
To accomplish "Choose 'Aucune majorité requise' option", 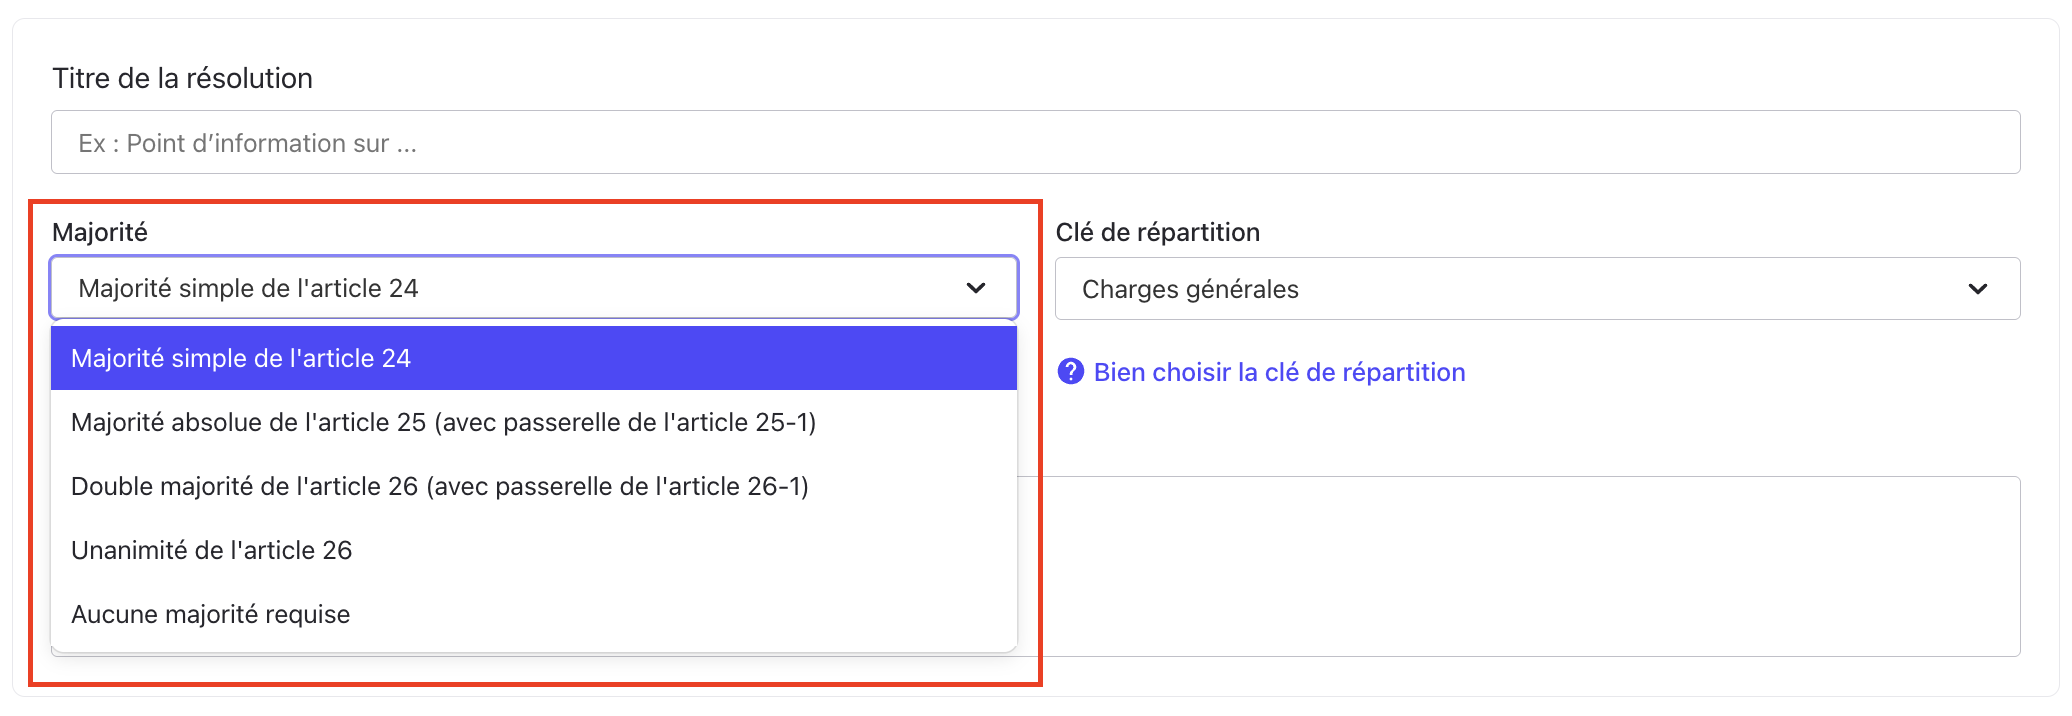I will pyautogui.click(x=211, y=614).
